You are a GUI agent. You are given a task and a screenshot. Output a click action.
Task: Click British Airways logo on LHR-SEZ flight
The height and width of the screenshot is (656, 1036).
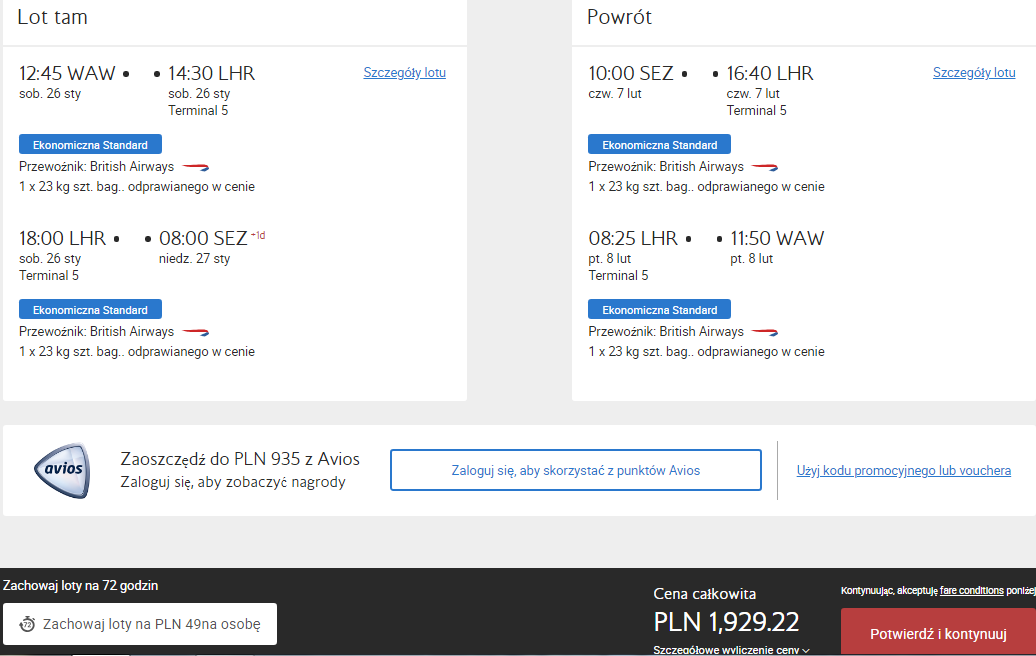pyautogui.click(x=196, y=332)
